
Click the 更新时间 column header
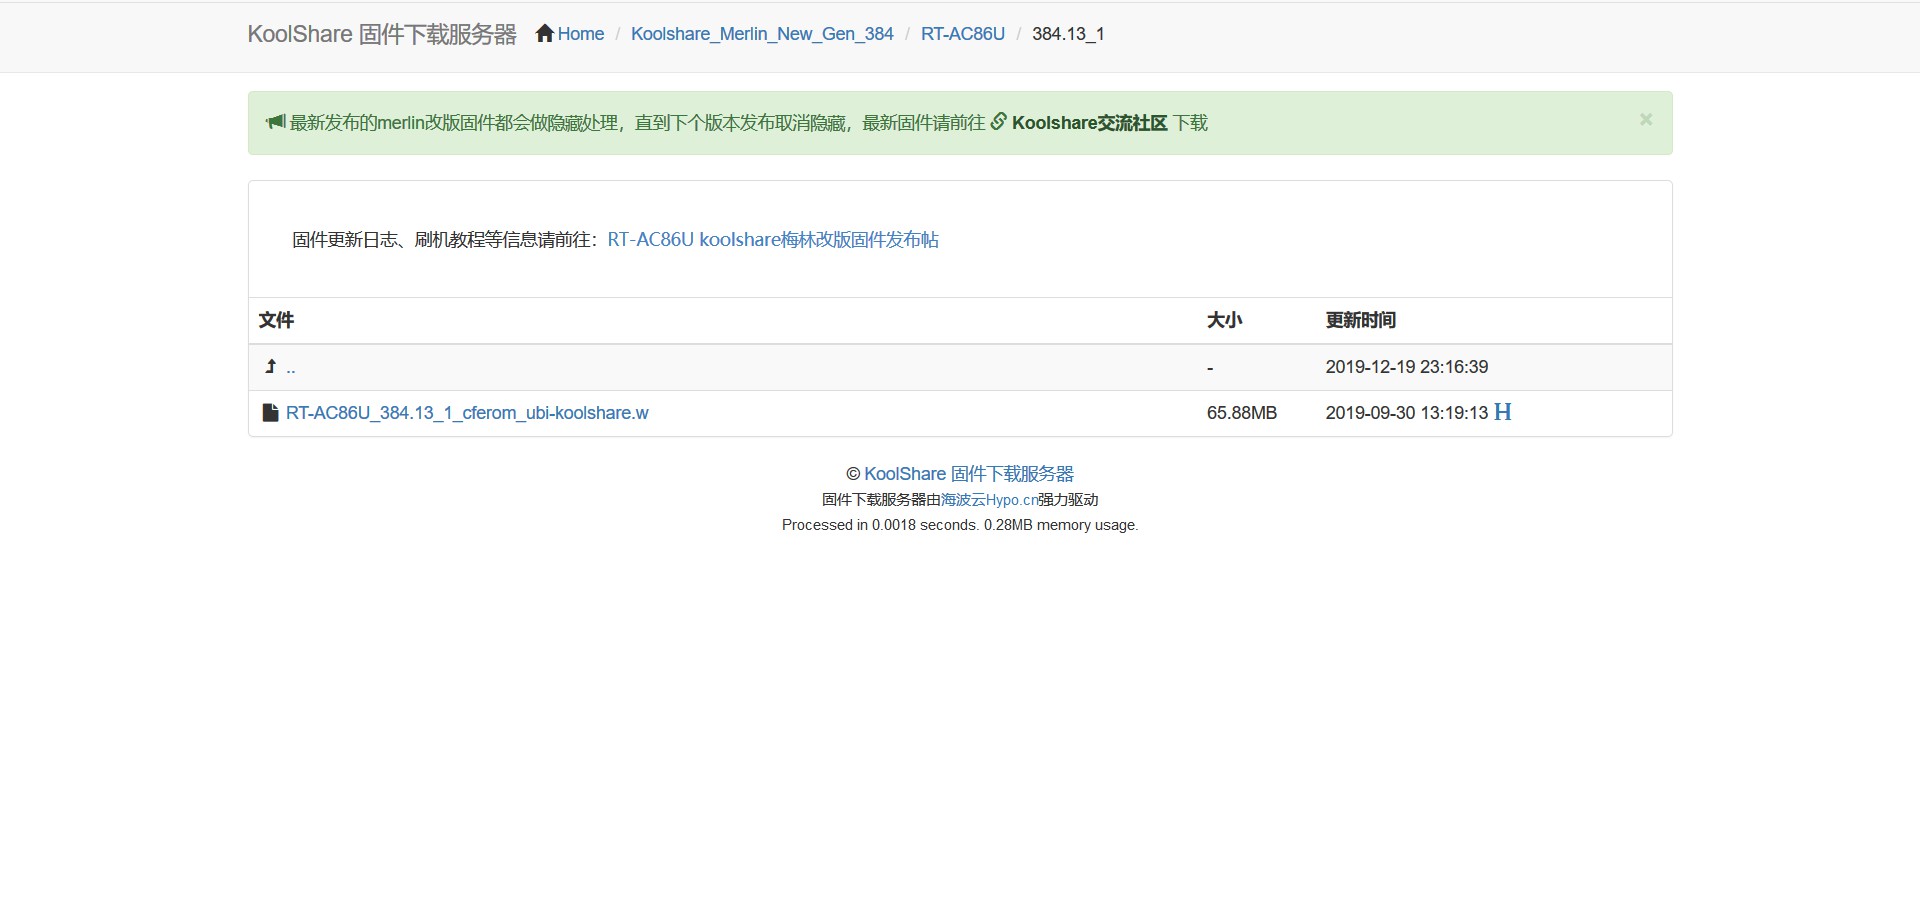(1360, 320)
